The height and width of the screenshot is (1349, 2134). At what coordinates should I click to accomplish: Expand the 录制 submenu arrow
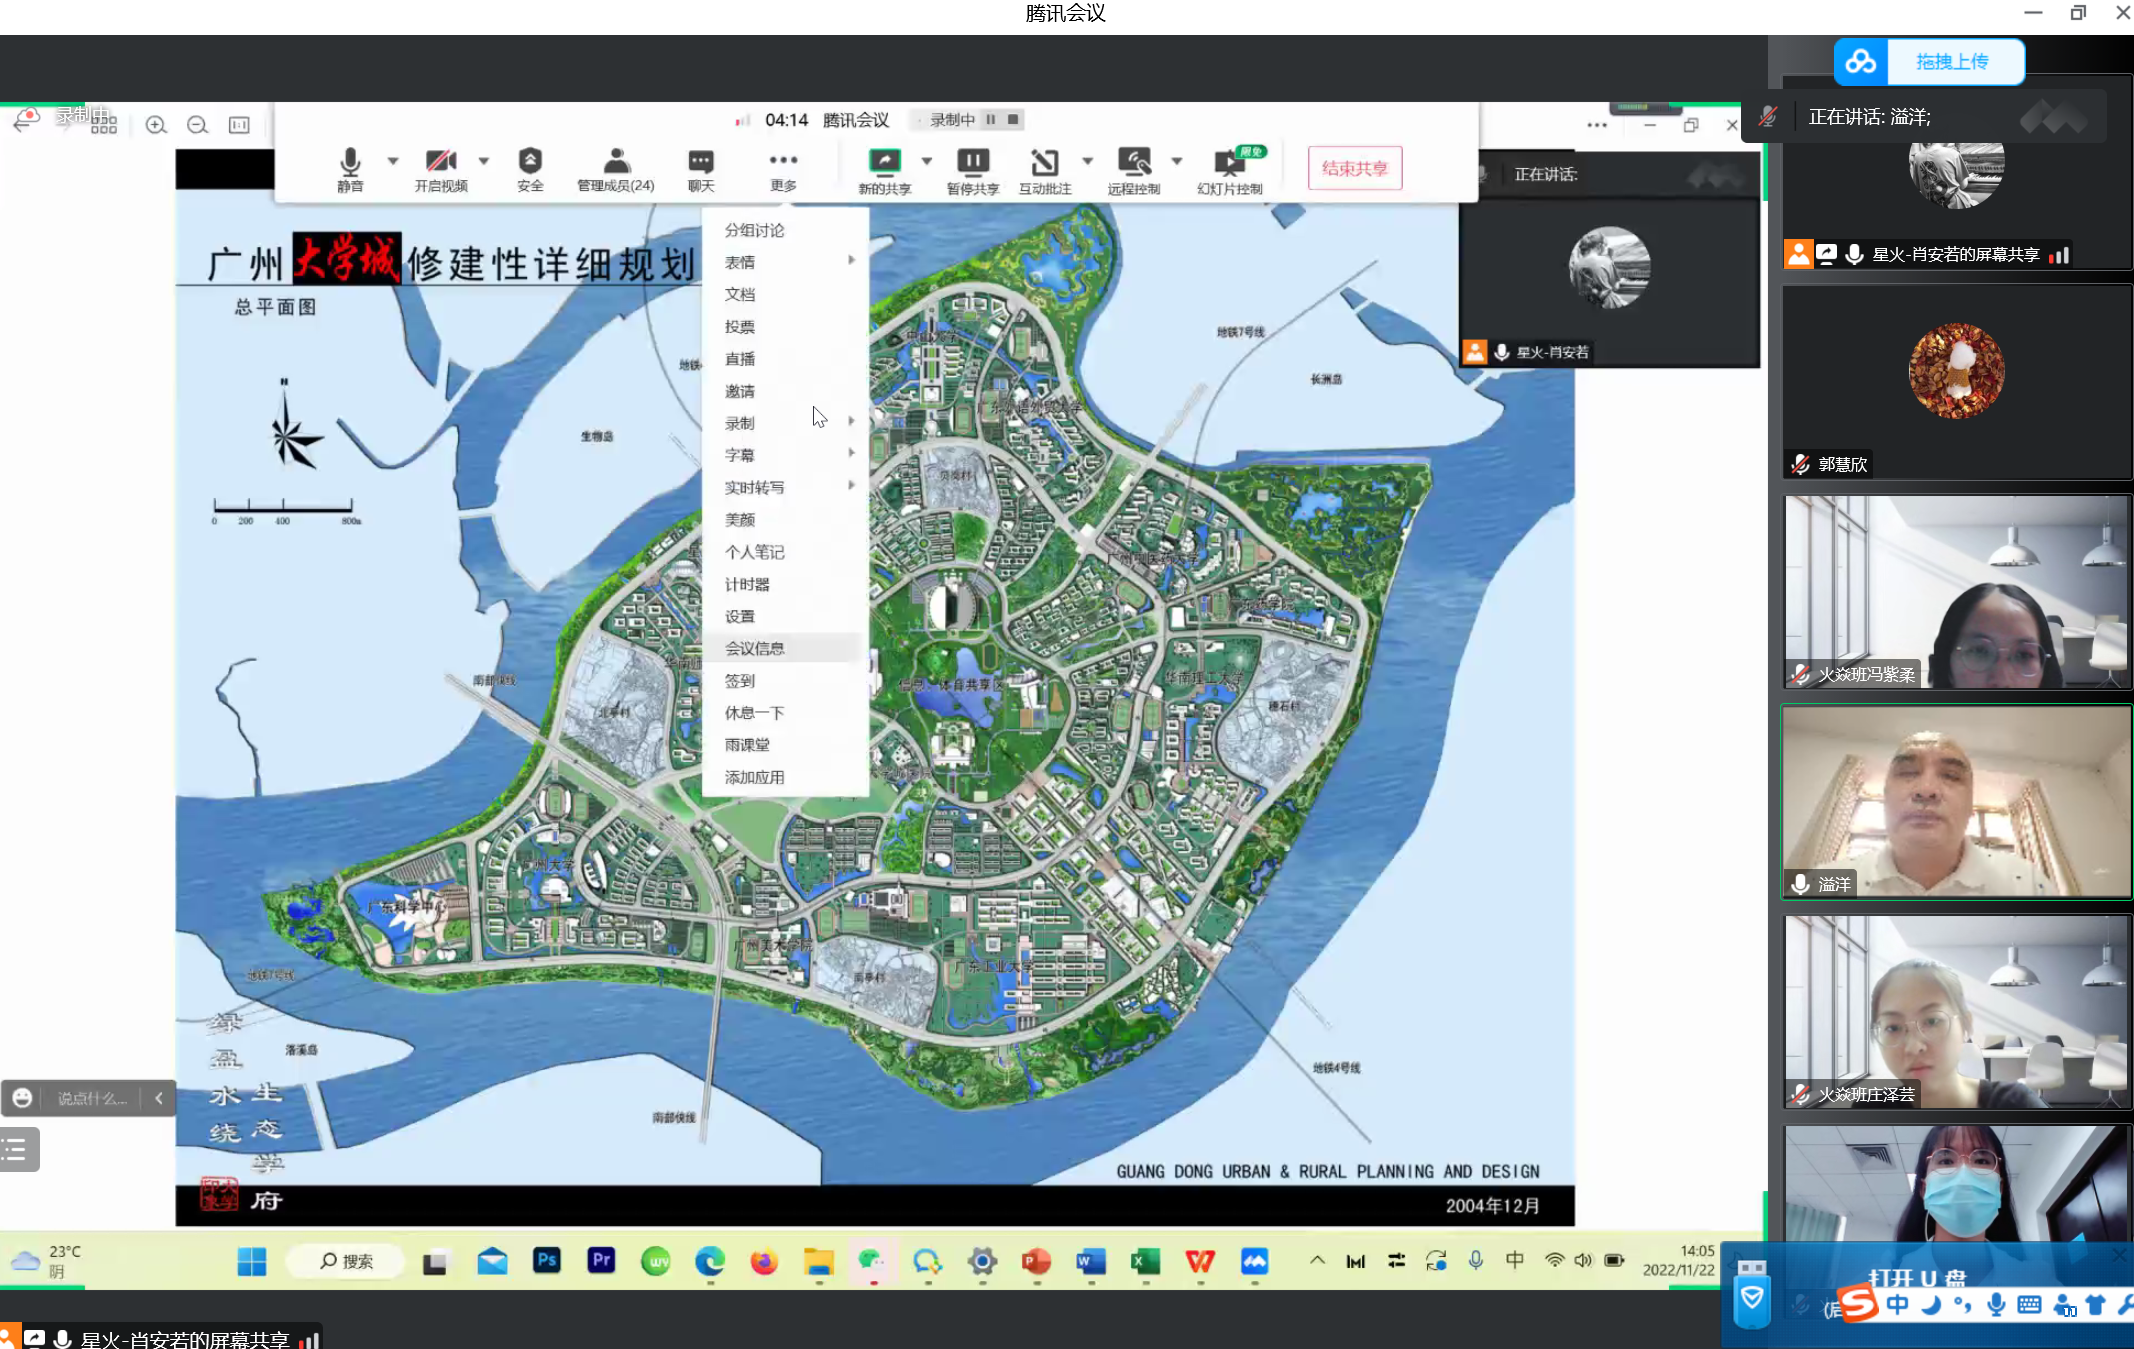(851, 421)
